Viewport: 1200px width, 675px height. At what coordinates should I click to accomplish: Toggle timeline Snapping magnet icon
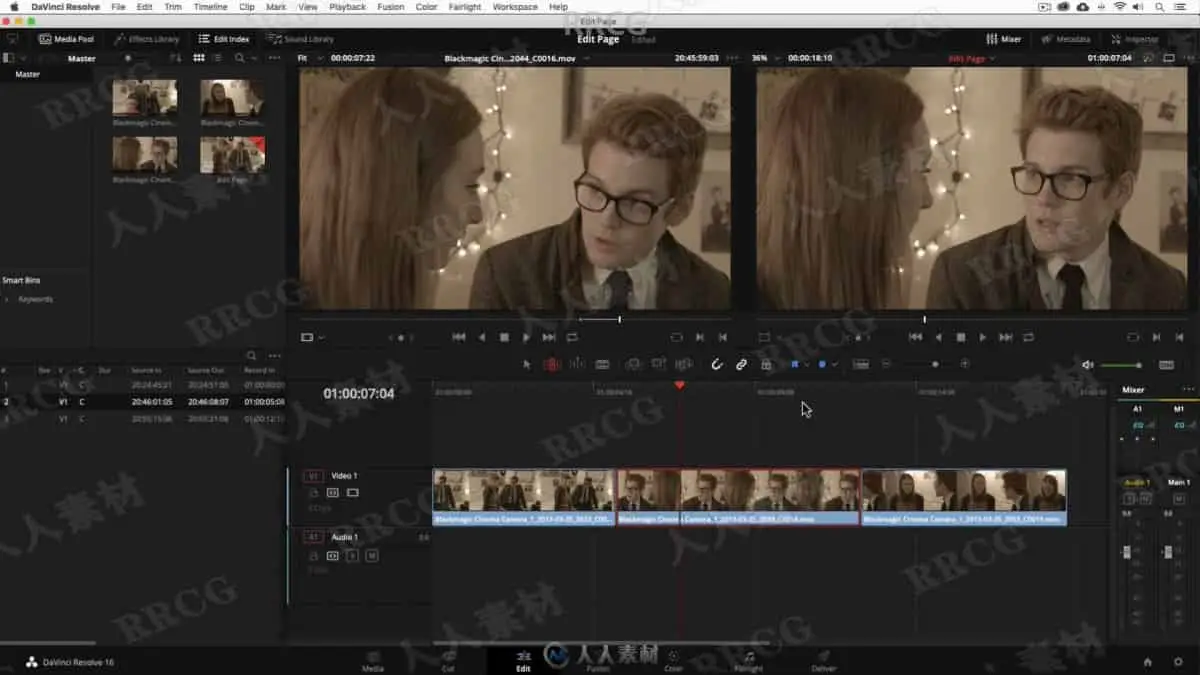coord(716,365)
